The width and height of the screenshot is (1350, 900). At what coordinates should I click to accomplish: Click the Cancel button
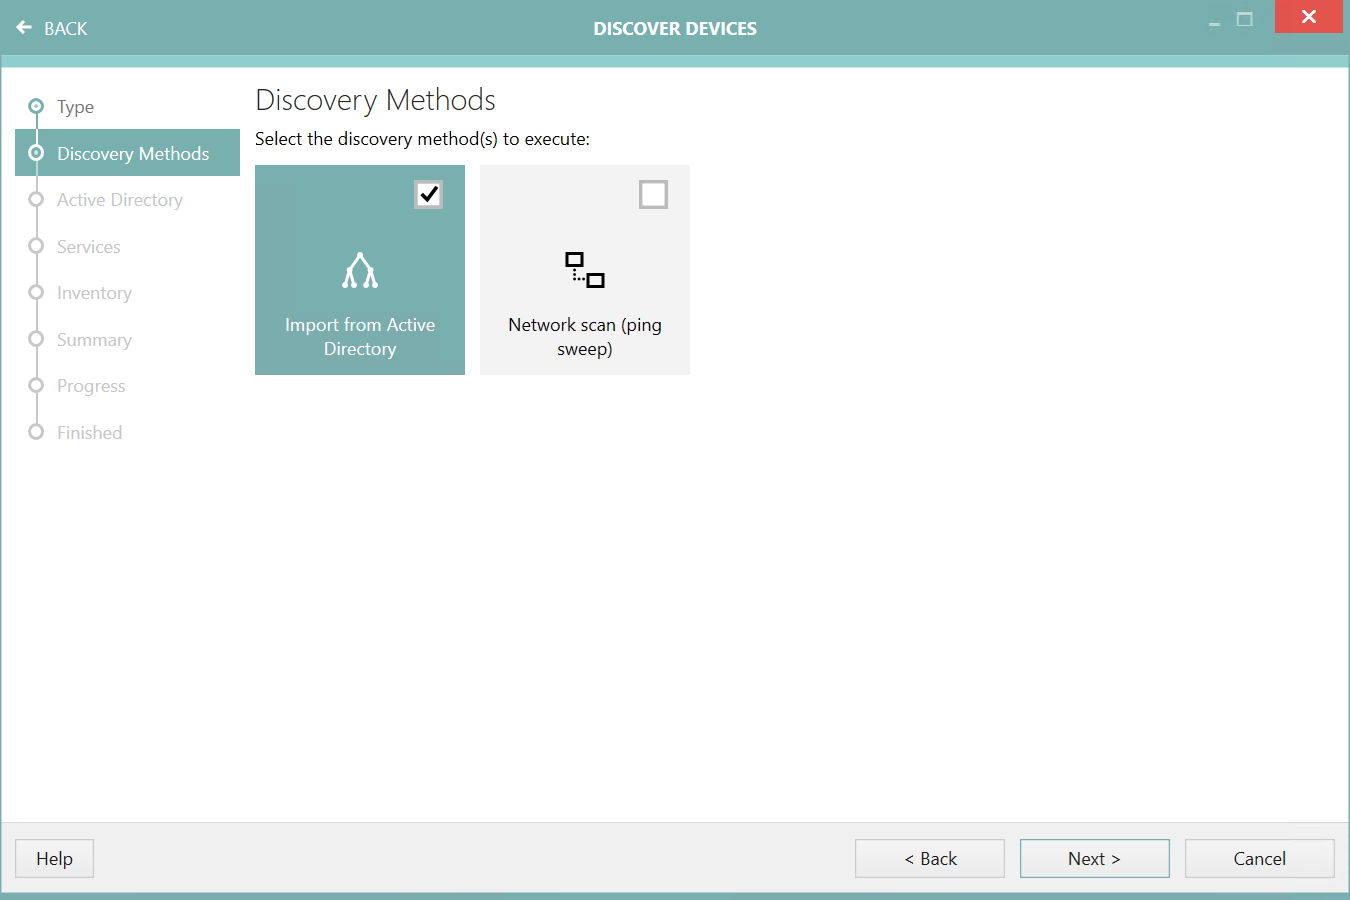[x=1259, y=858]
